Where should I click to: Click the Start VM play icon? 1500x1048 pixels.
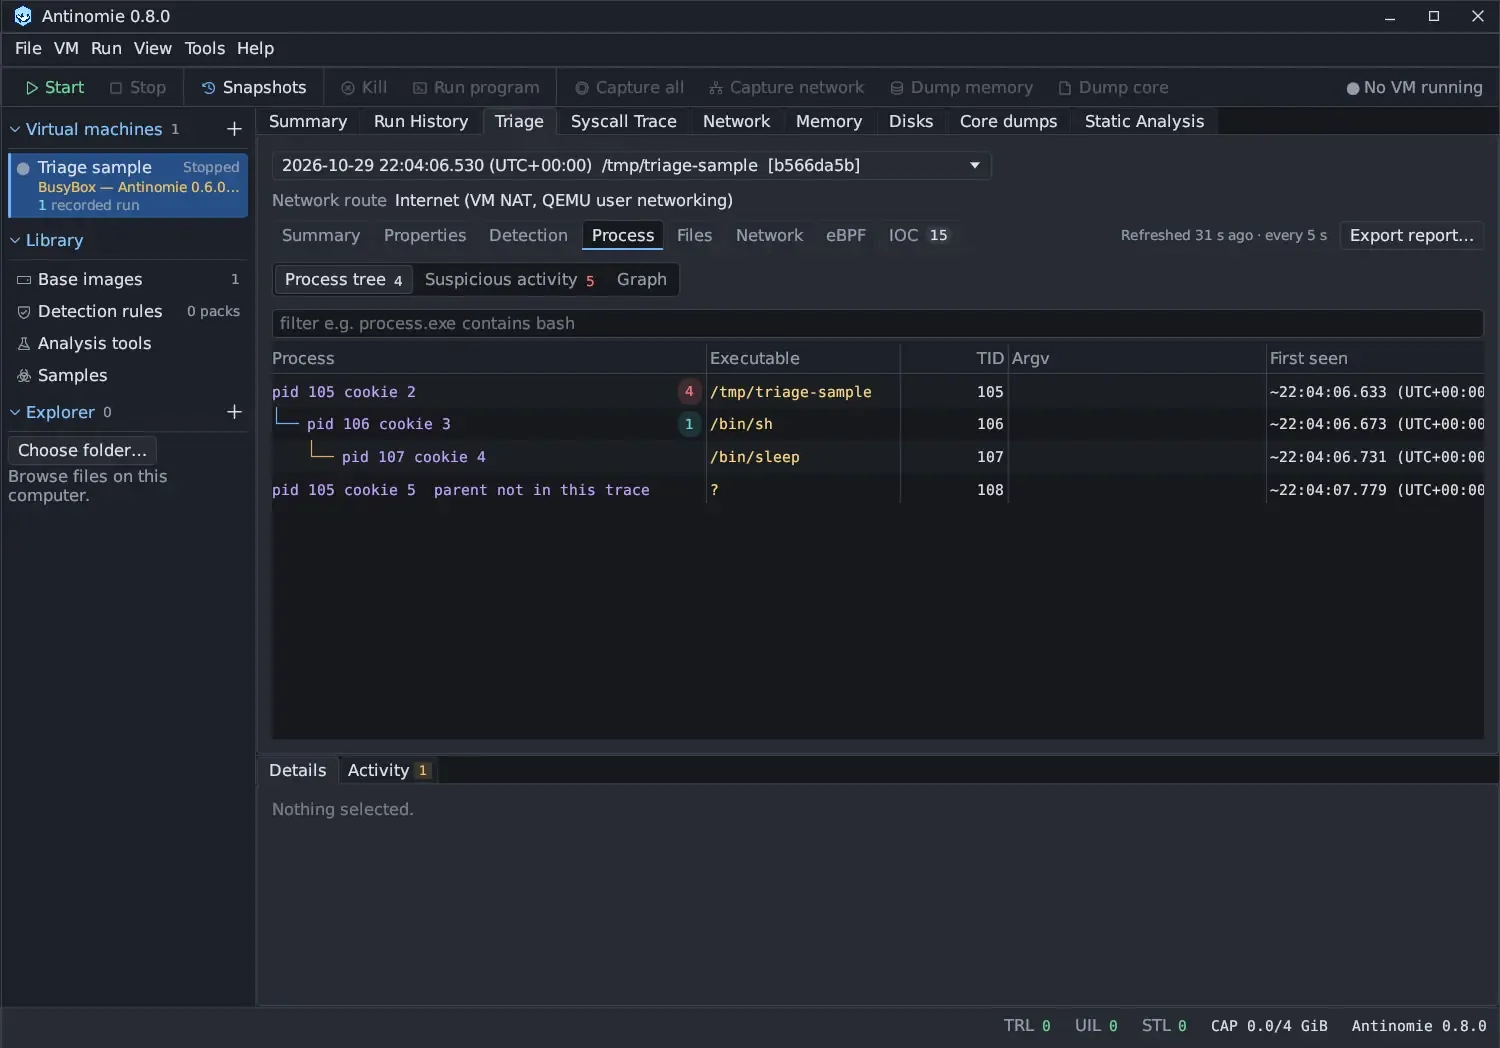[x=32, y=88]
